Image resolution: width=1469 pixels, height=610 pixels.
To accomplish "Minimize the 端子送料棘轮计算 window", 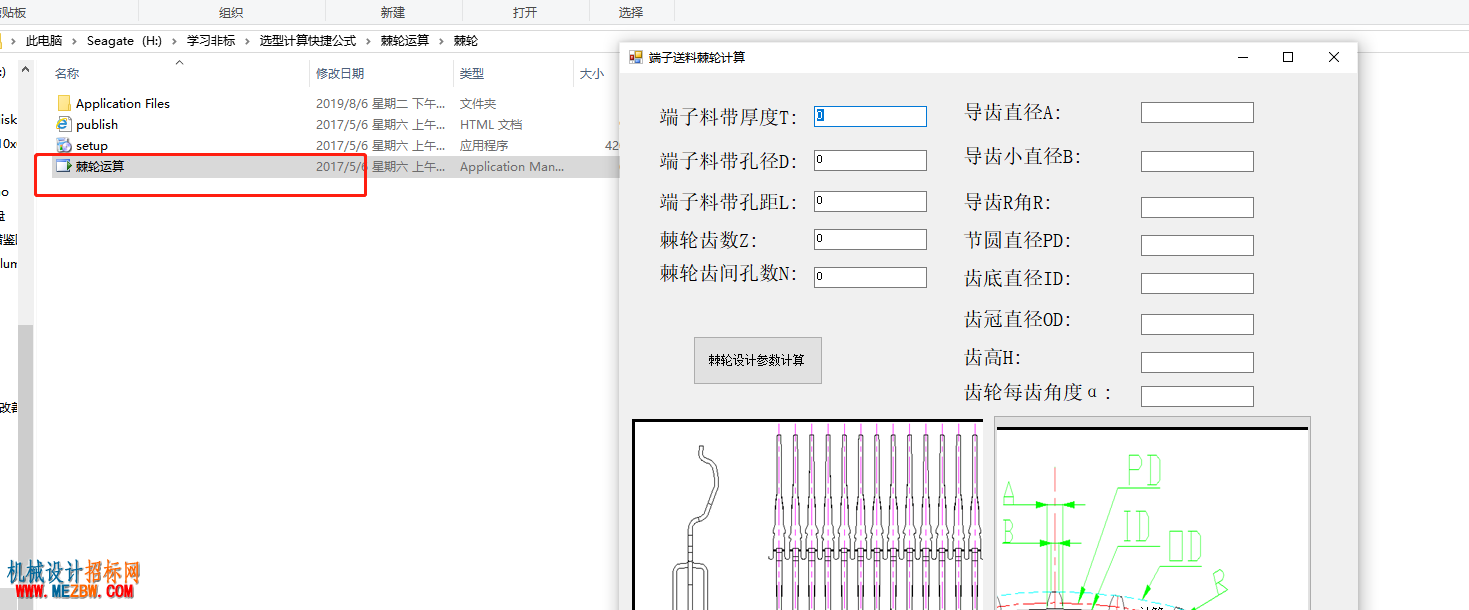I will [x=1243, y=57].
